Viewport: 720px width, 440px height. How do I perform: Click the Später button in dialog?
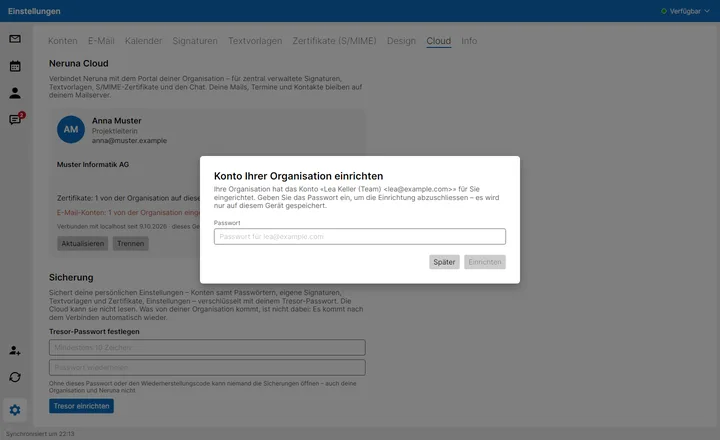pyautogui.click(x=444, y=262)
